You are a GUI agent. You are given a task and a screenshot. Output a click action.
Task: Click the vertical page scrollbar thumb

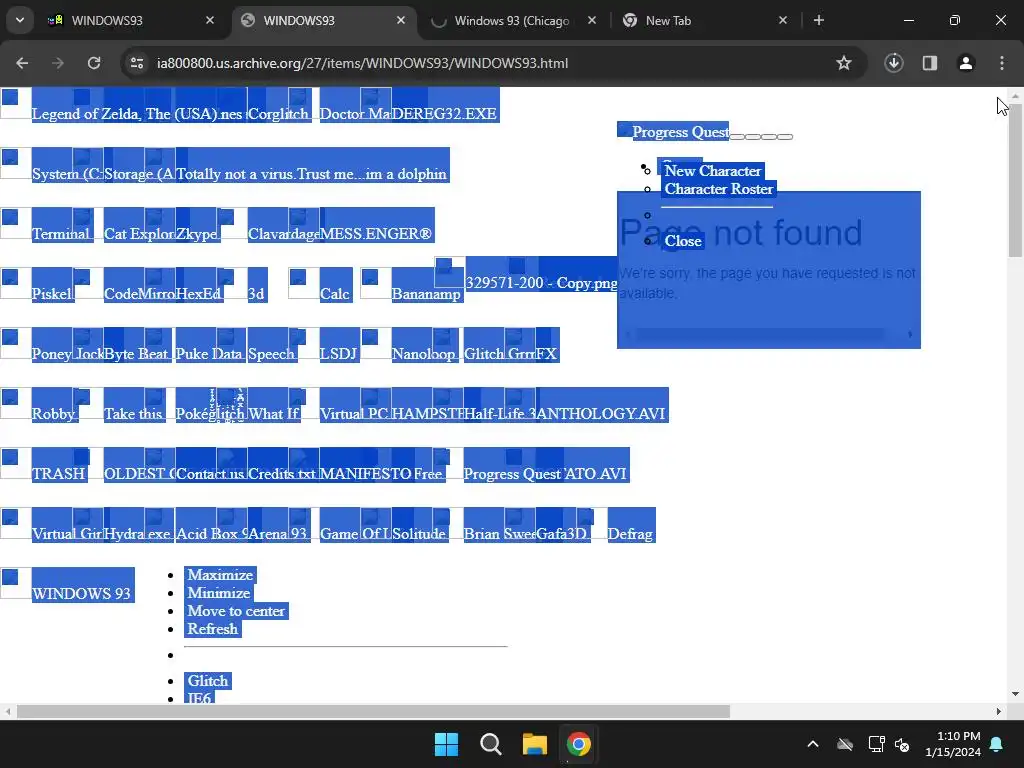click(1015, 178)
